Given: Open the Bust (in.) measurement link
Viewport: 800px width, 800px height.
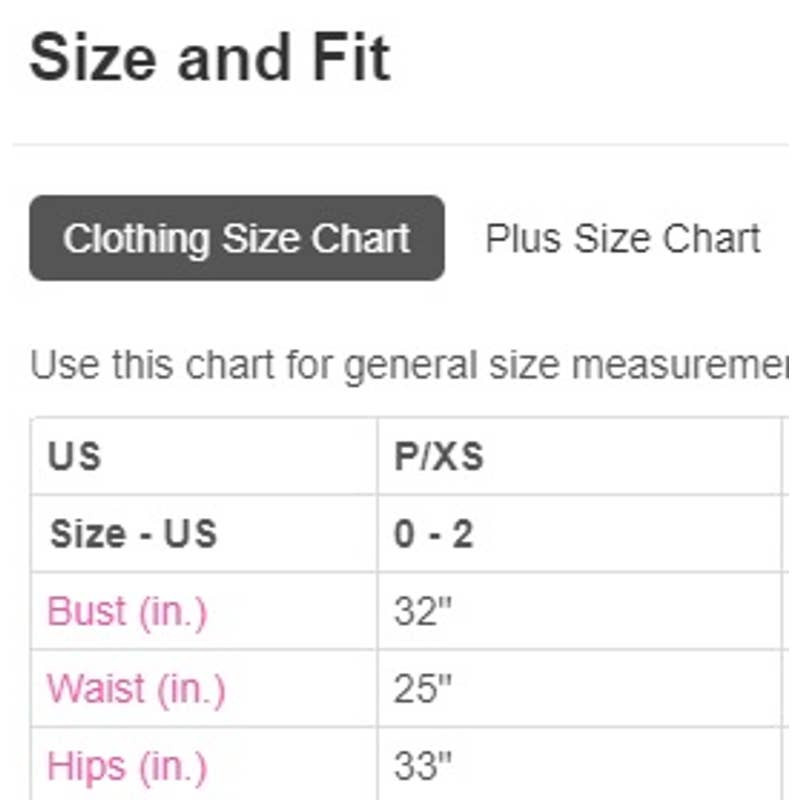Looking at the screenshot, I should [x=127, y=611].
